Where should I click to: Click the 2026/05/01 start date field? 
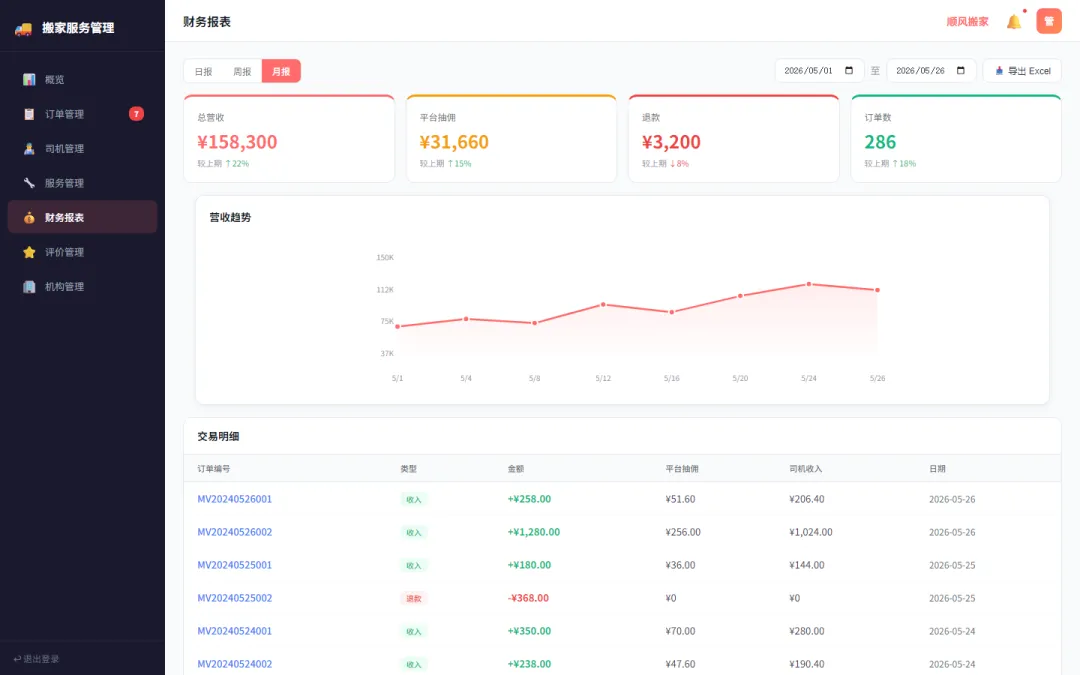[x=819, y=70]
